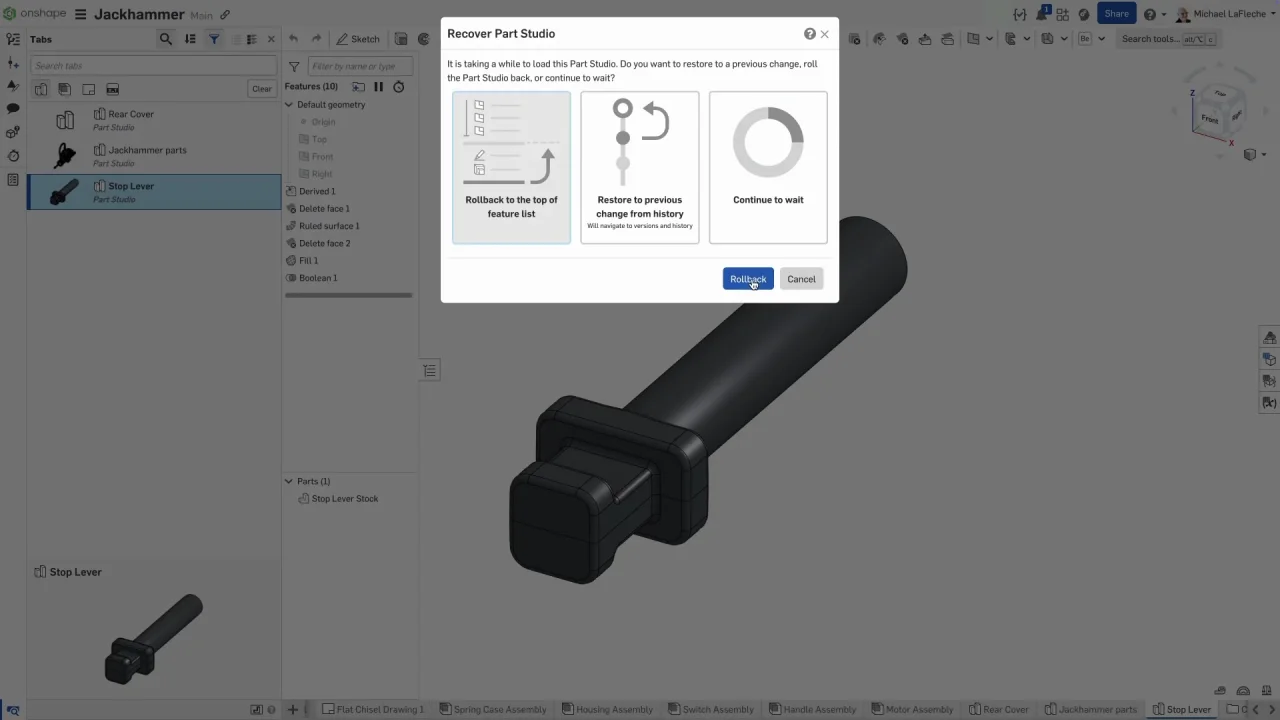Collapse the Default geometry tree group
Viewport: 1280px width, 720px height.
tap(289, 105)
